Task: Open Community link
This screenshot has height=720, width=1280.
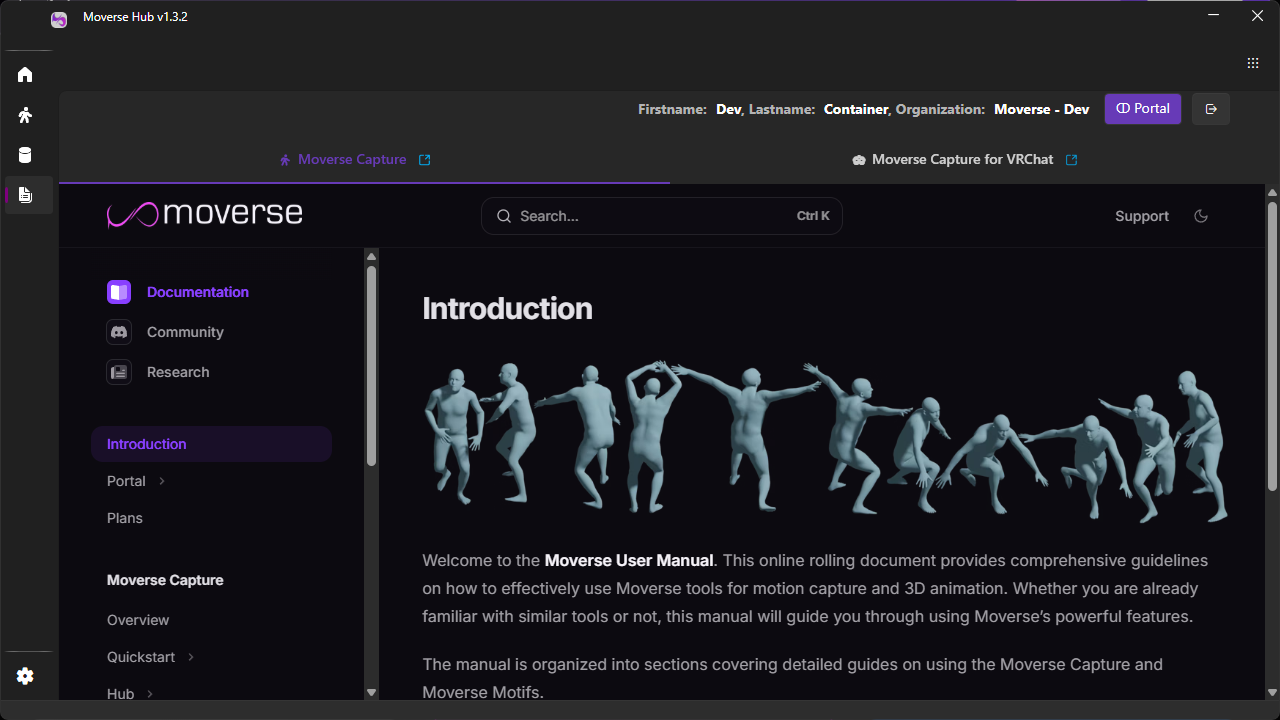Action: point(185,332)
